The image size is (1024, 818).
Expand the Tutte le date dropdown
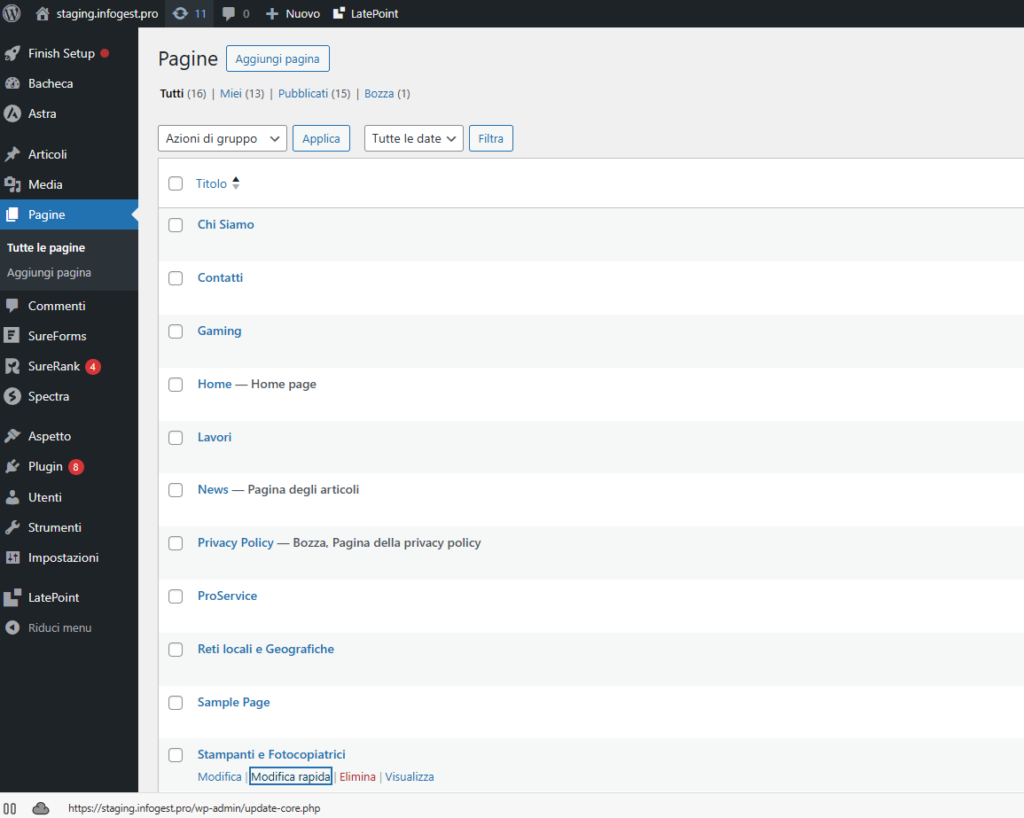pos(413,139)
